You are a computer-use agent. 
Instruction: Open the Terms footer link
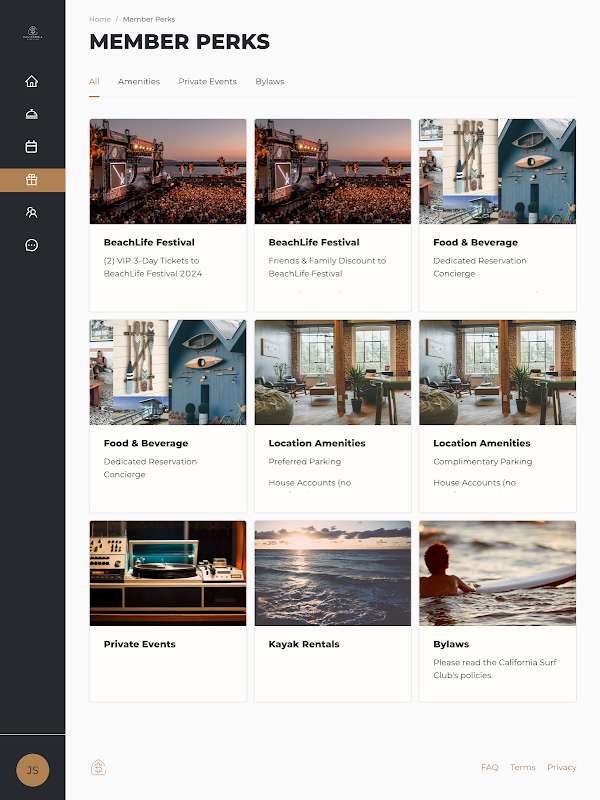(523, 767)
